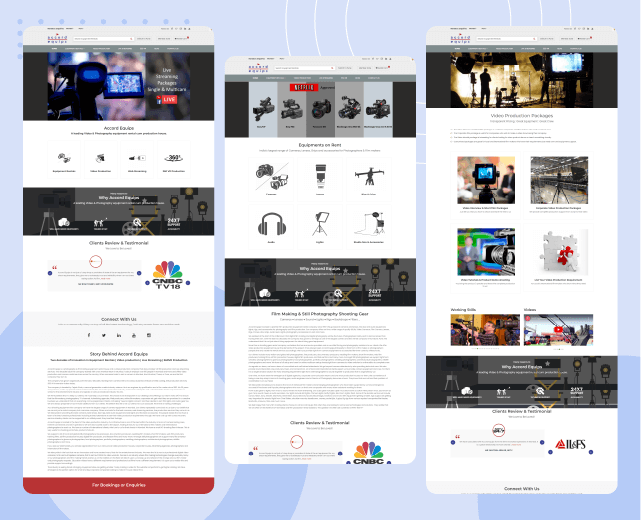The height and width of the screenshot is (520, 641).
Task: Click the red Netflix Approved banner label
Action: tap(304, 87)
